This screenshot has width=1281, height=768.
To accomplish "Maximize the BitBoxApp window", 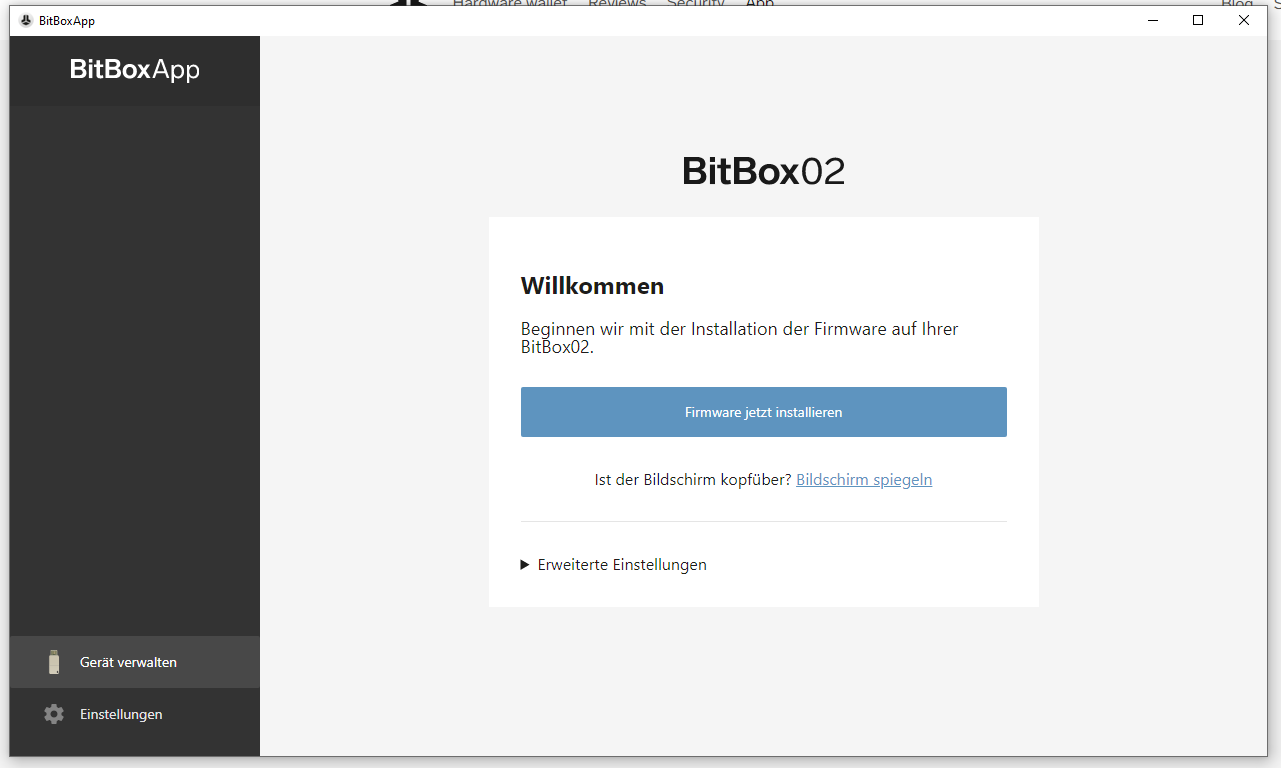I will point(1198,20).
